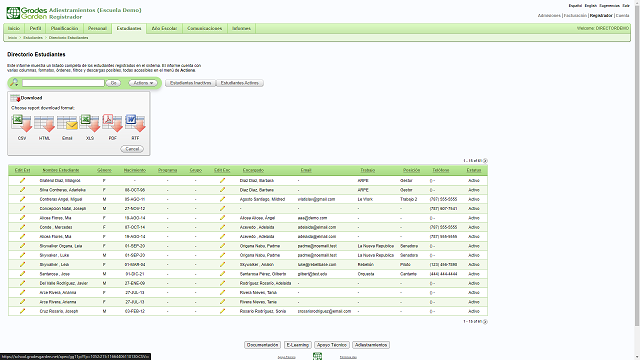Open the Comunicaciones tab
The height and width of the screenshot is (360, 640).
click(x=204, y=28)
